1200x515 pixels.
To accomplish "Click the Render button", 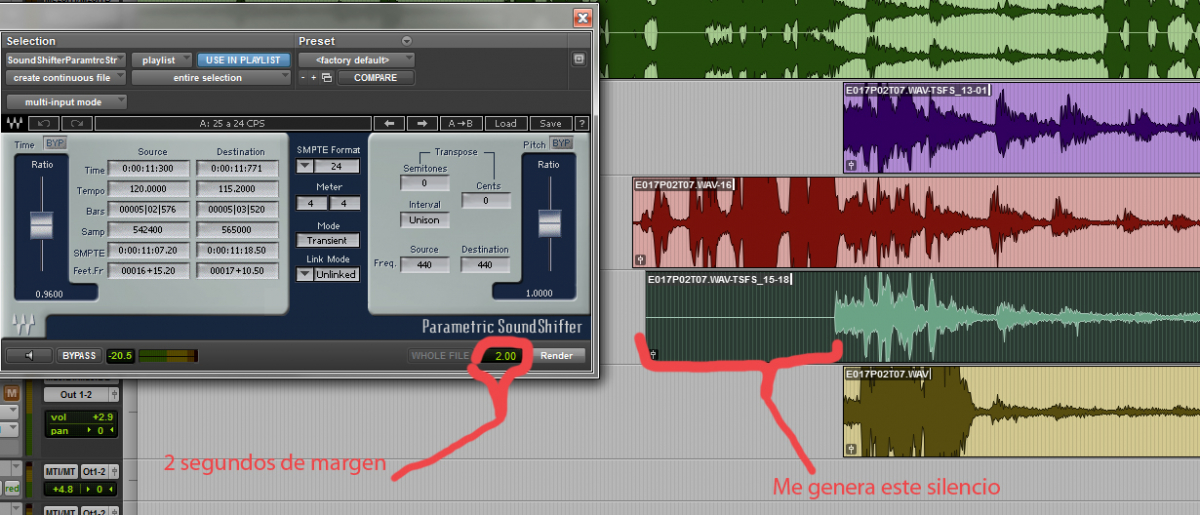I will (558, 355).
